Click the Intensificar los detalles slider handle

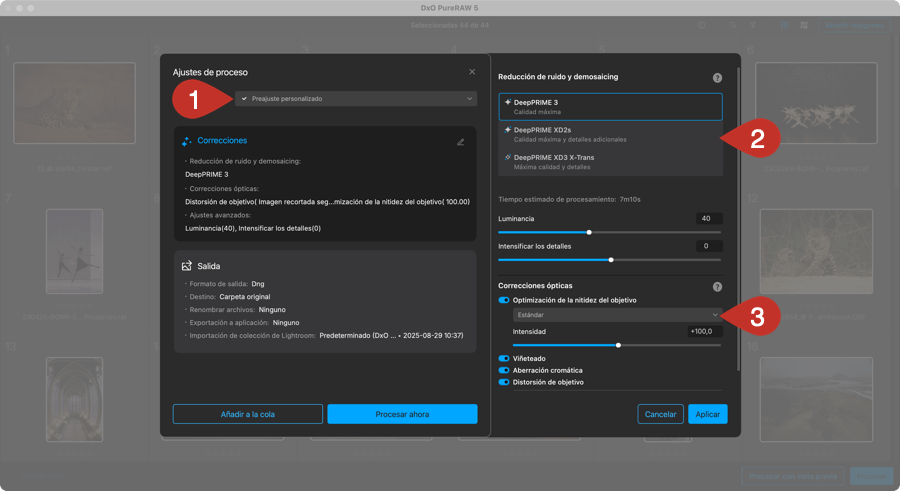(611, 260)
